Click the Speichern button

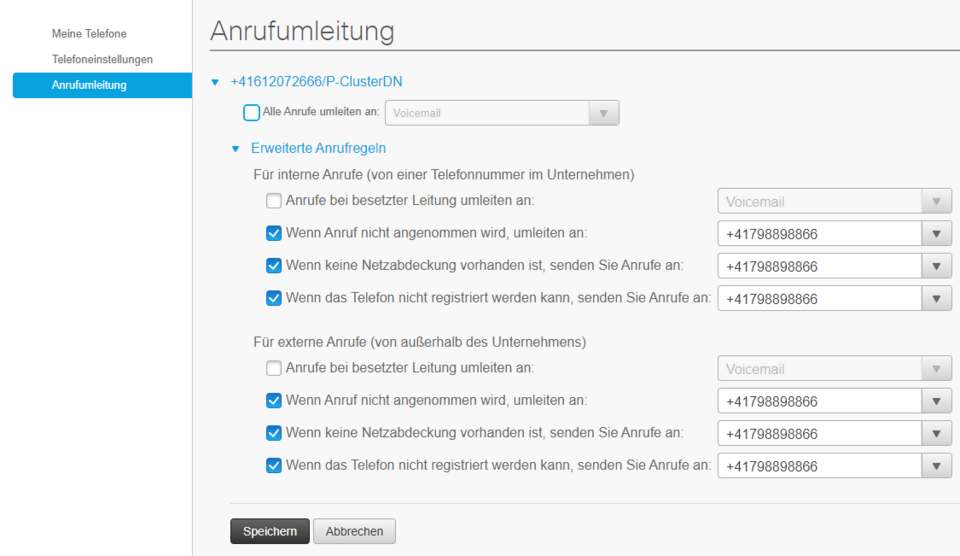coord(269,531)
